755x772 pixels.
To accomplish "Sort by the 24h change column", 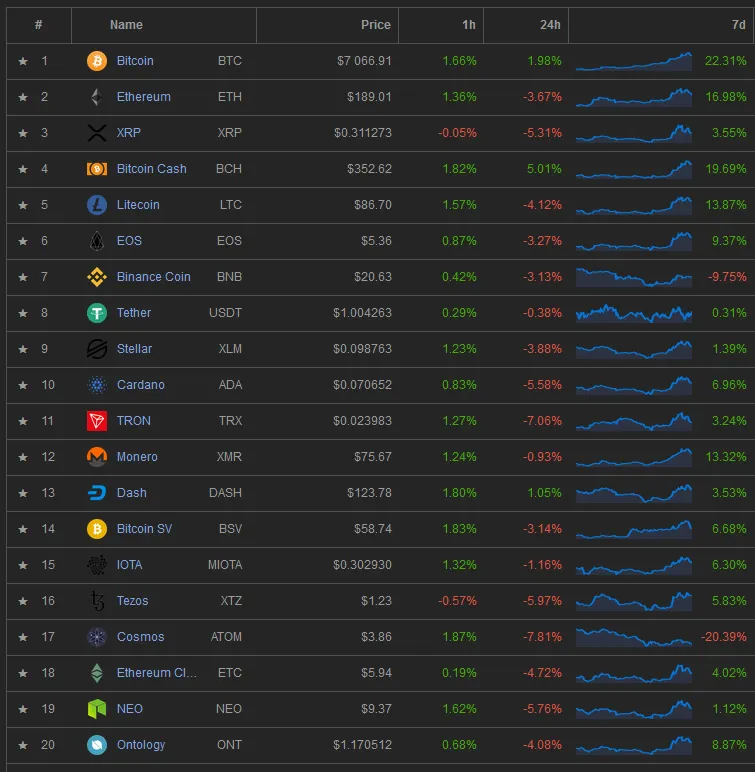I will click(x=550, y=25).
